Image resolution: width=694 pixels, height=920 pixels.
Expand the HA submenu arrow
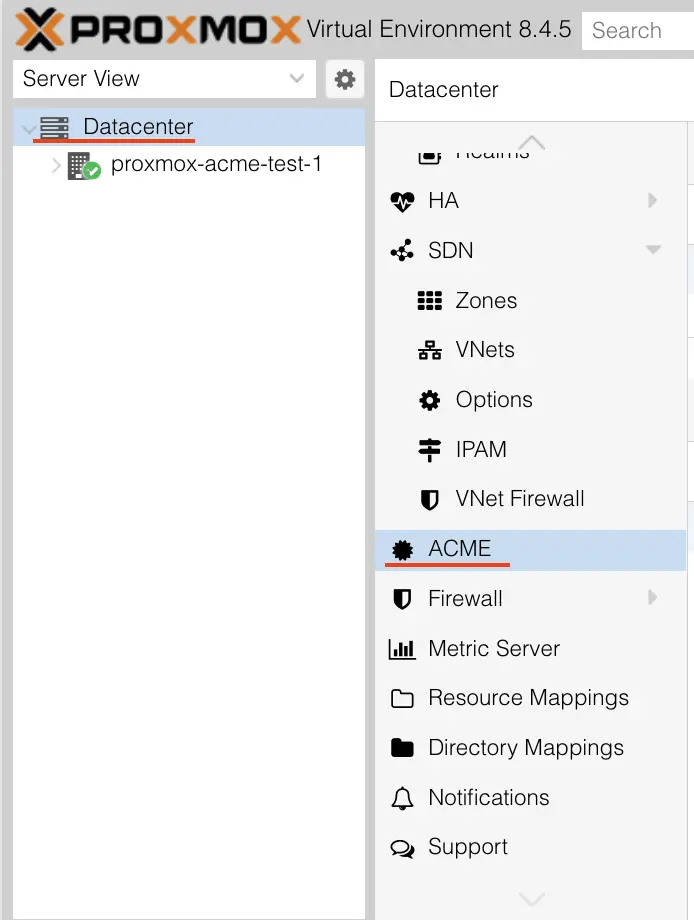652,200
